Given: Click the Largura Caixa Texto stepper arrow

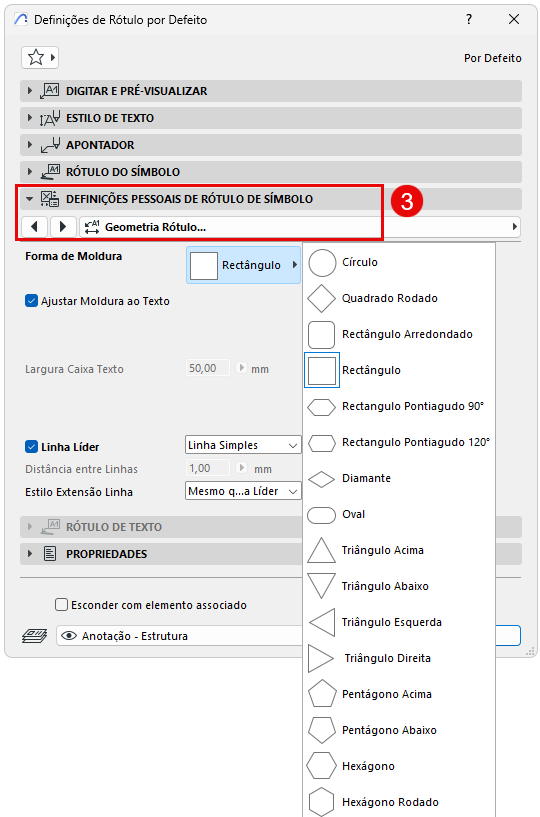Looking at the screenshot, I should 241,368.
